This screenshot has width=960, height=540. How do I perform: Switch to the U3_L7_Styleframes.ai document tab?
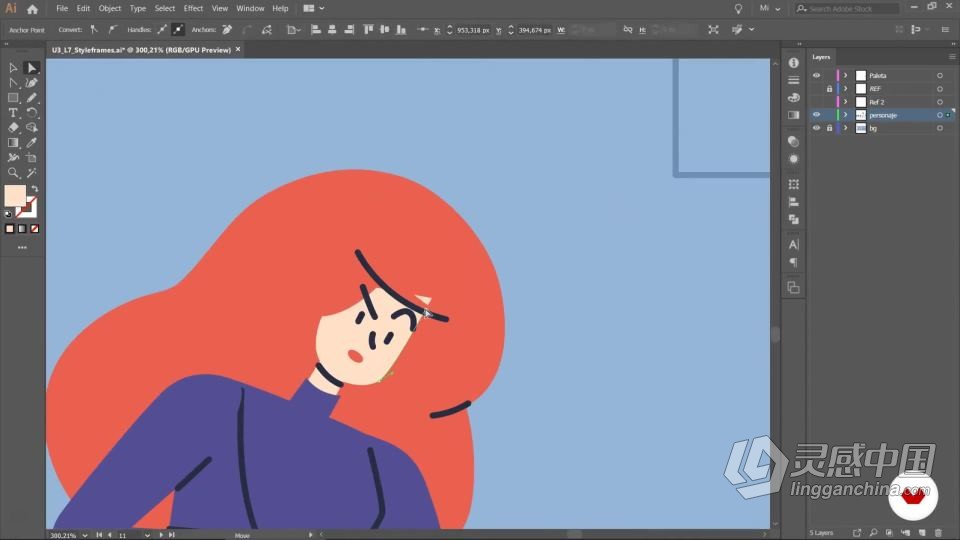(141, 50)
